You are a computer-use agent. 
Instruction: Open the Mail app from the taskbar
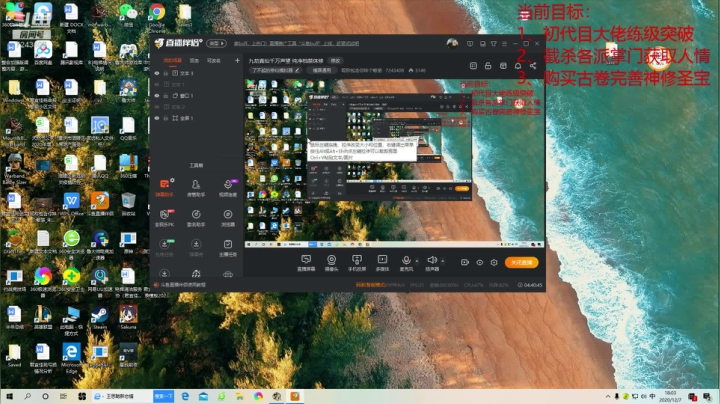point(203,396)
